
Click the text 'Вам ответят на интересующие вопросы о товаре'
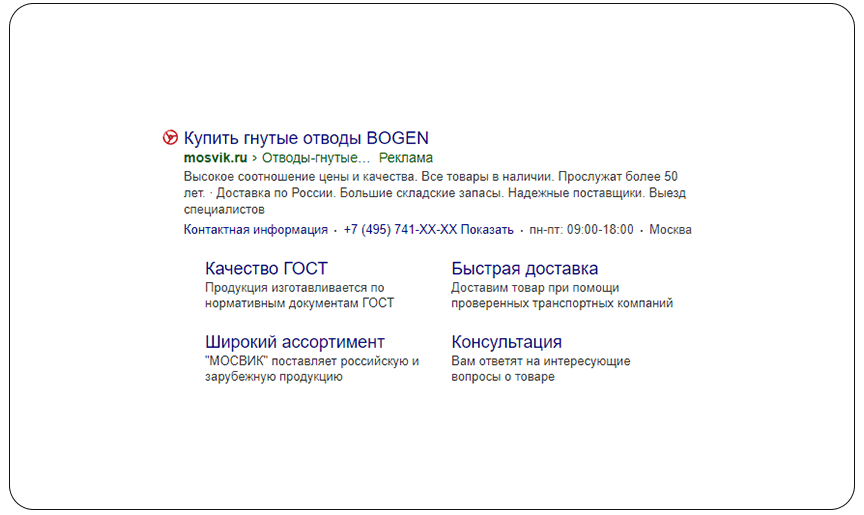[541, 369]
